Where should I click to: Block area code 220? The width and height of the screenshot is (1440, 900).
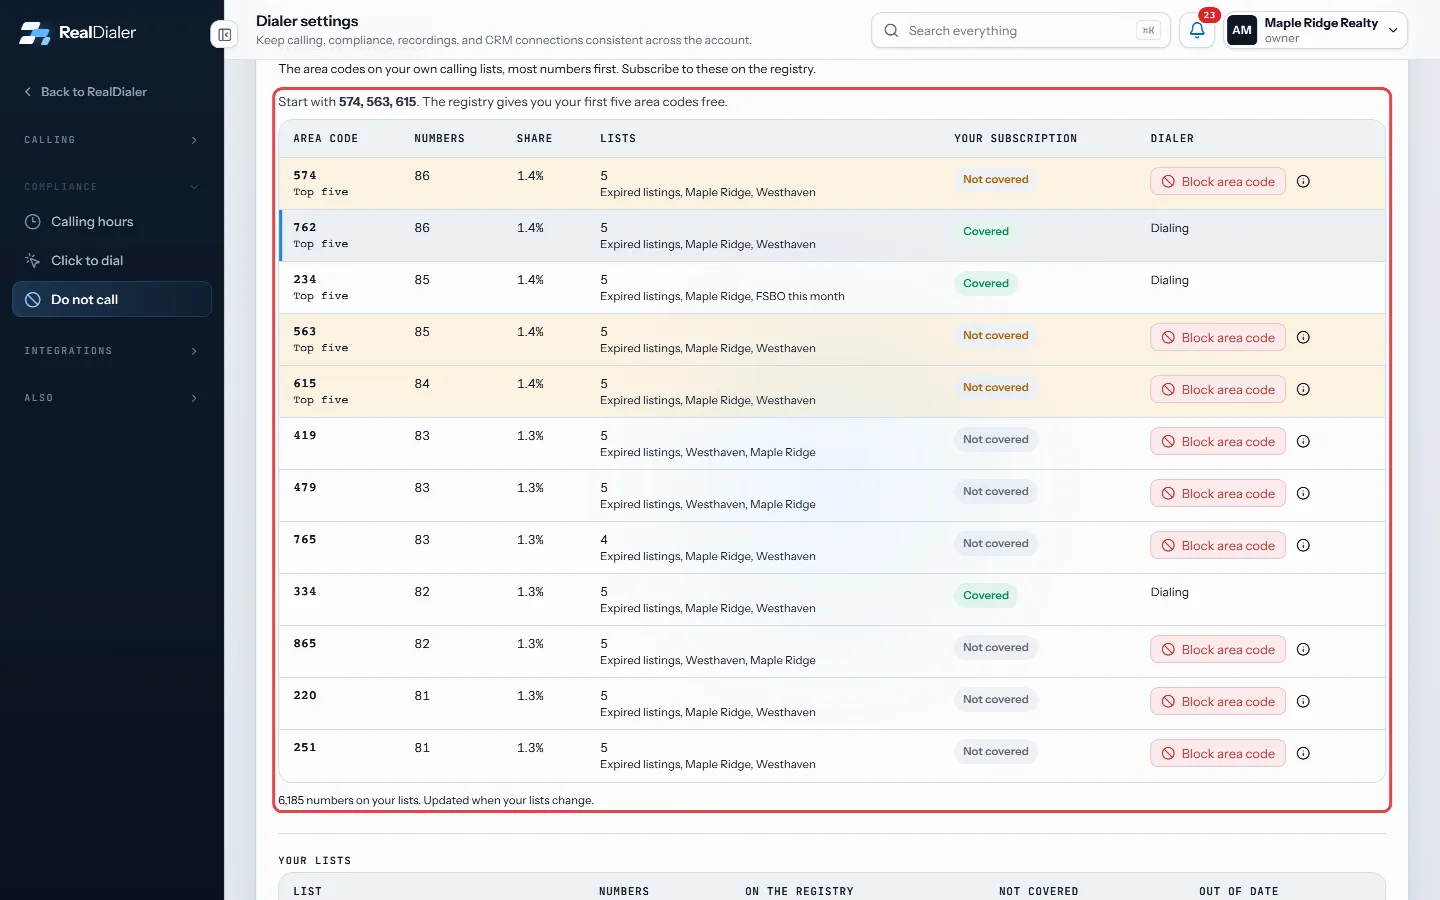point(1218,702)
